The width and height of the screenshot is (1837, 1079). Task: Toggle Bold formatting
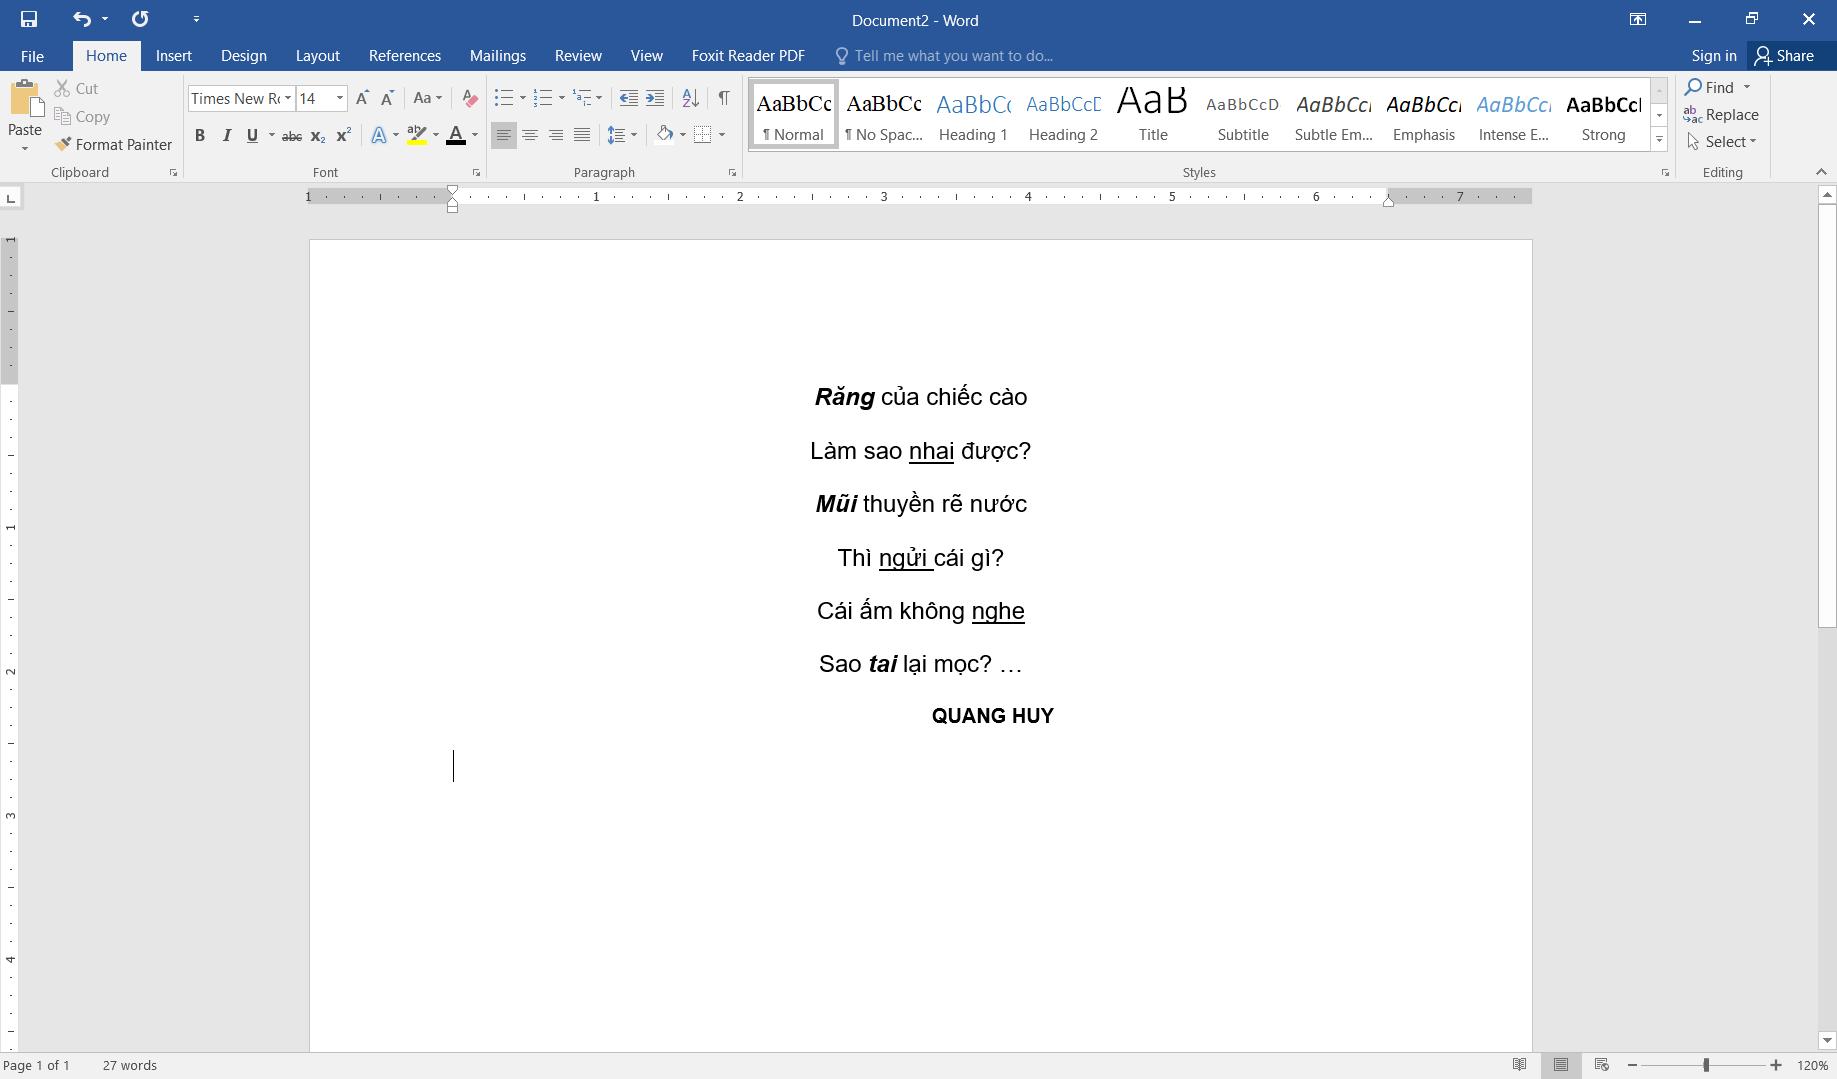(x=200, y=135)
